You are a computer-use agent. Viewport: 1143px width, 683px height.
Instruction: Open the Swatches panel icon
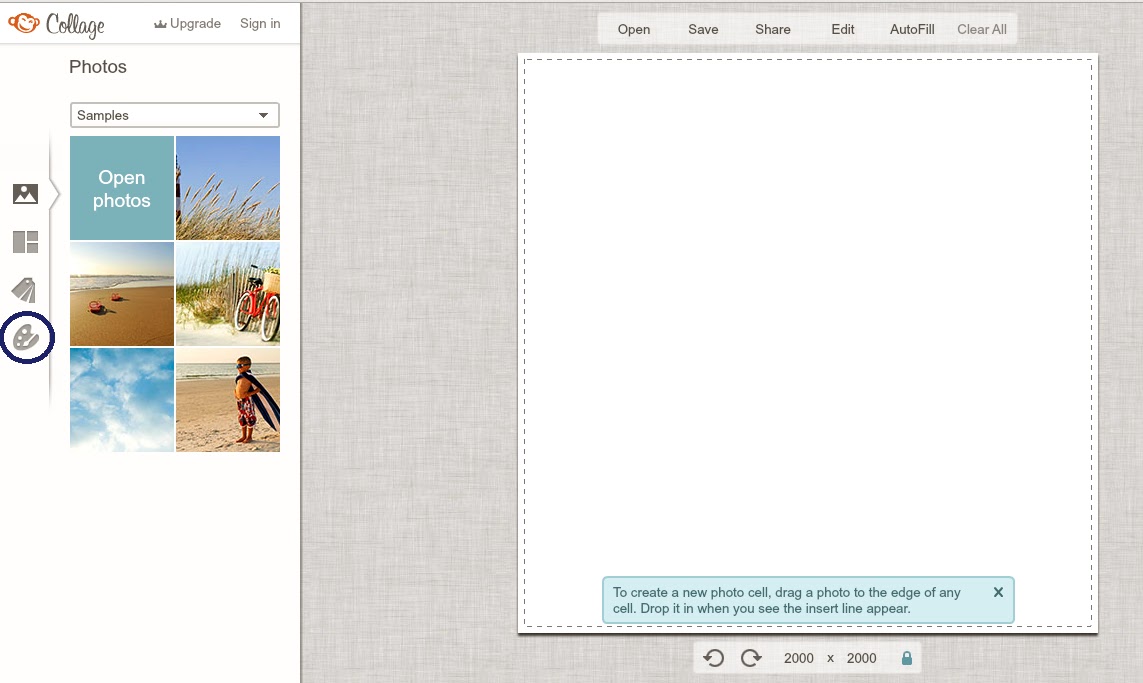point(24,290)
